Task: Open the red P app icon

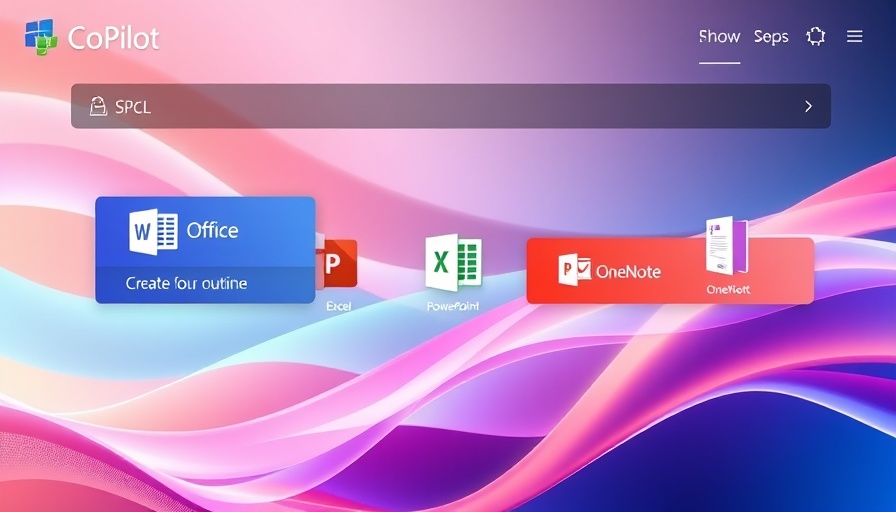Action: pyautogui.click(x=337, y=263)
